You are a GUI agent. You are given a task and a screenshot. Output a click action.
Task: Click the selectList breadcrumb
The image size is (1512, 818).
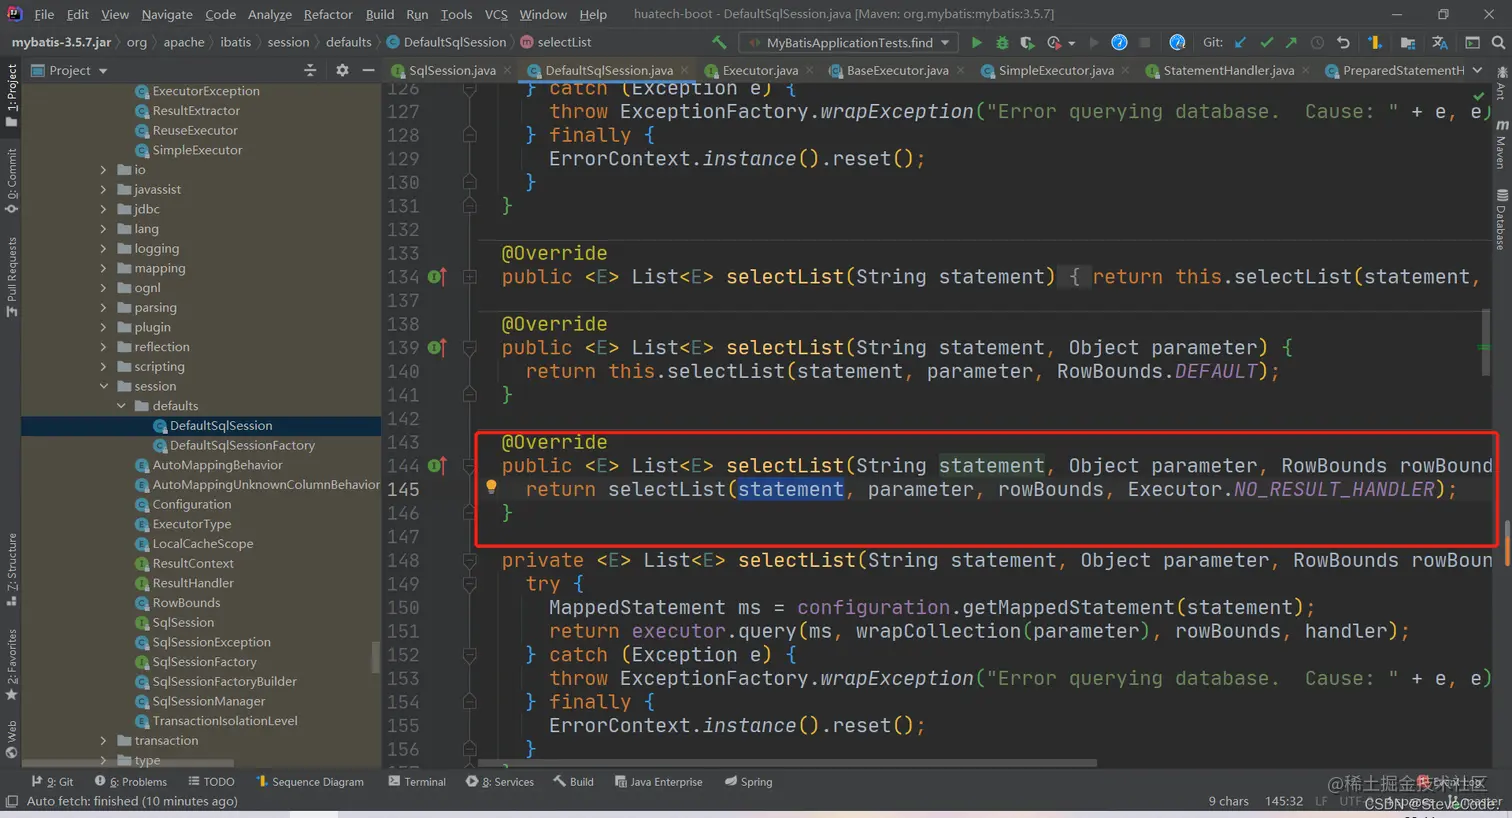(x=564, y=42)
